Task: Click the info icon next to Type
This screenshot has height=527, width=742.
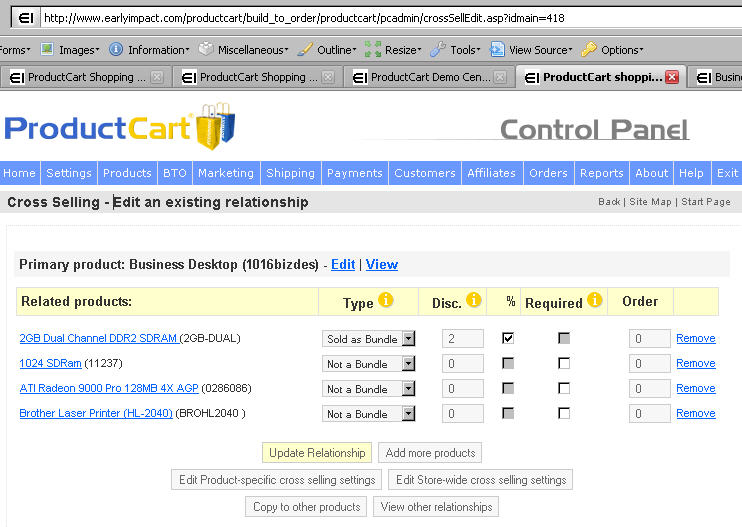Action: 386,300
